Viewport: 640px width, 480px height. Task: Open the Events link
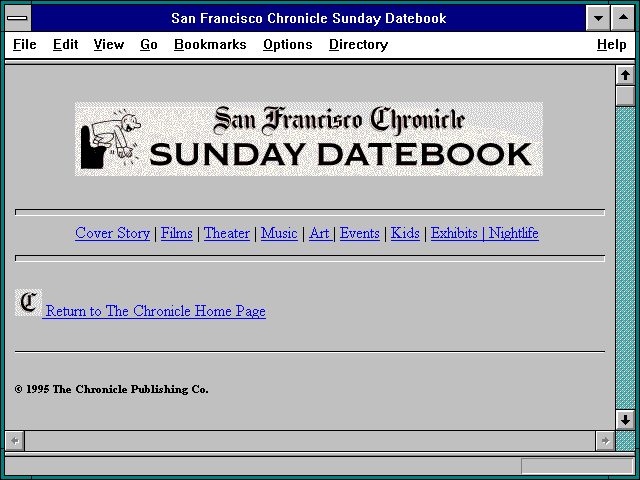click(360, 233)
